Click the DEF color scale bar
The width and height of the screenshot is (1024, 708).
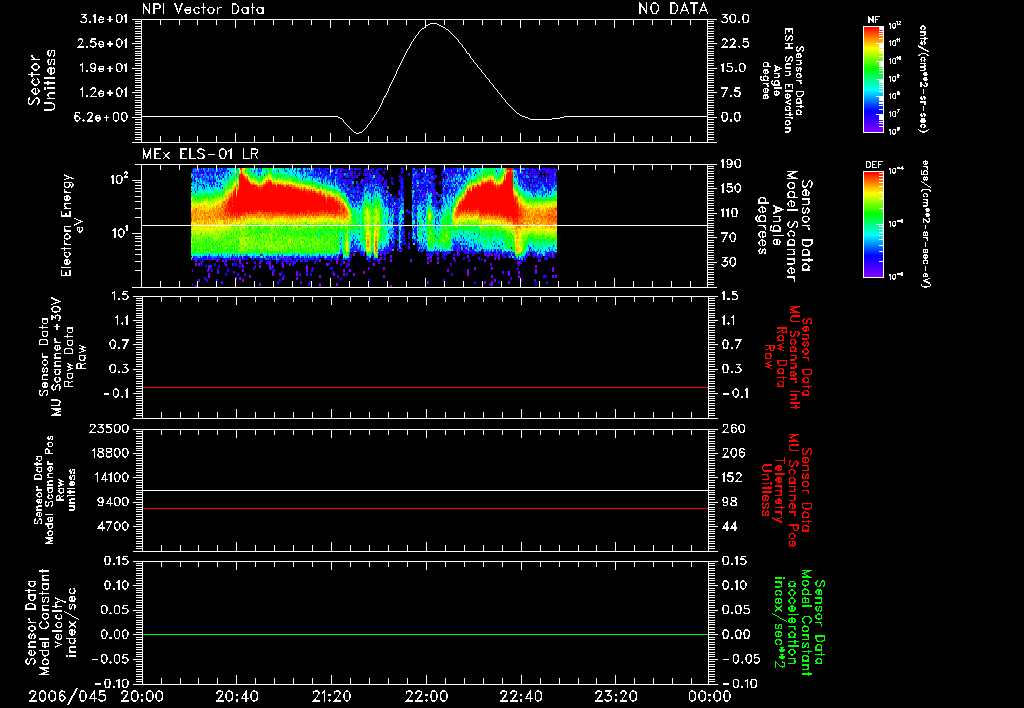(x=875, y=222)
